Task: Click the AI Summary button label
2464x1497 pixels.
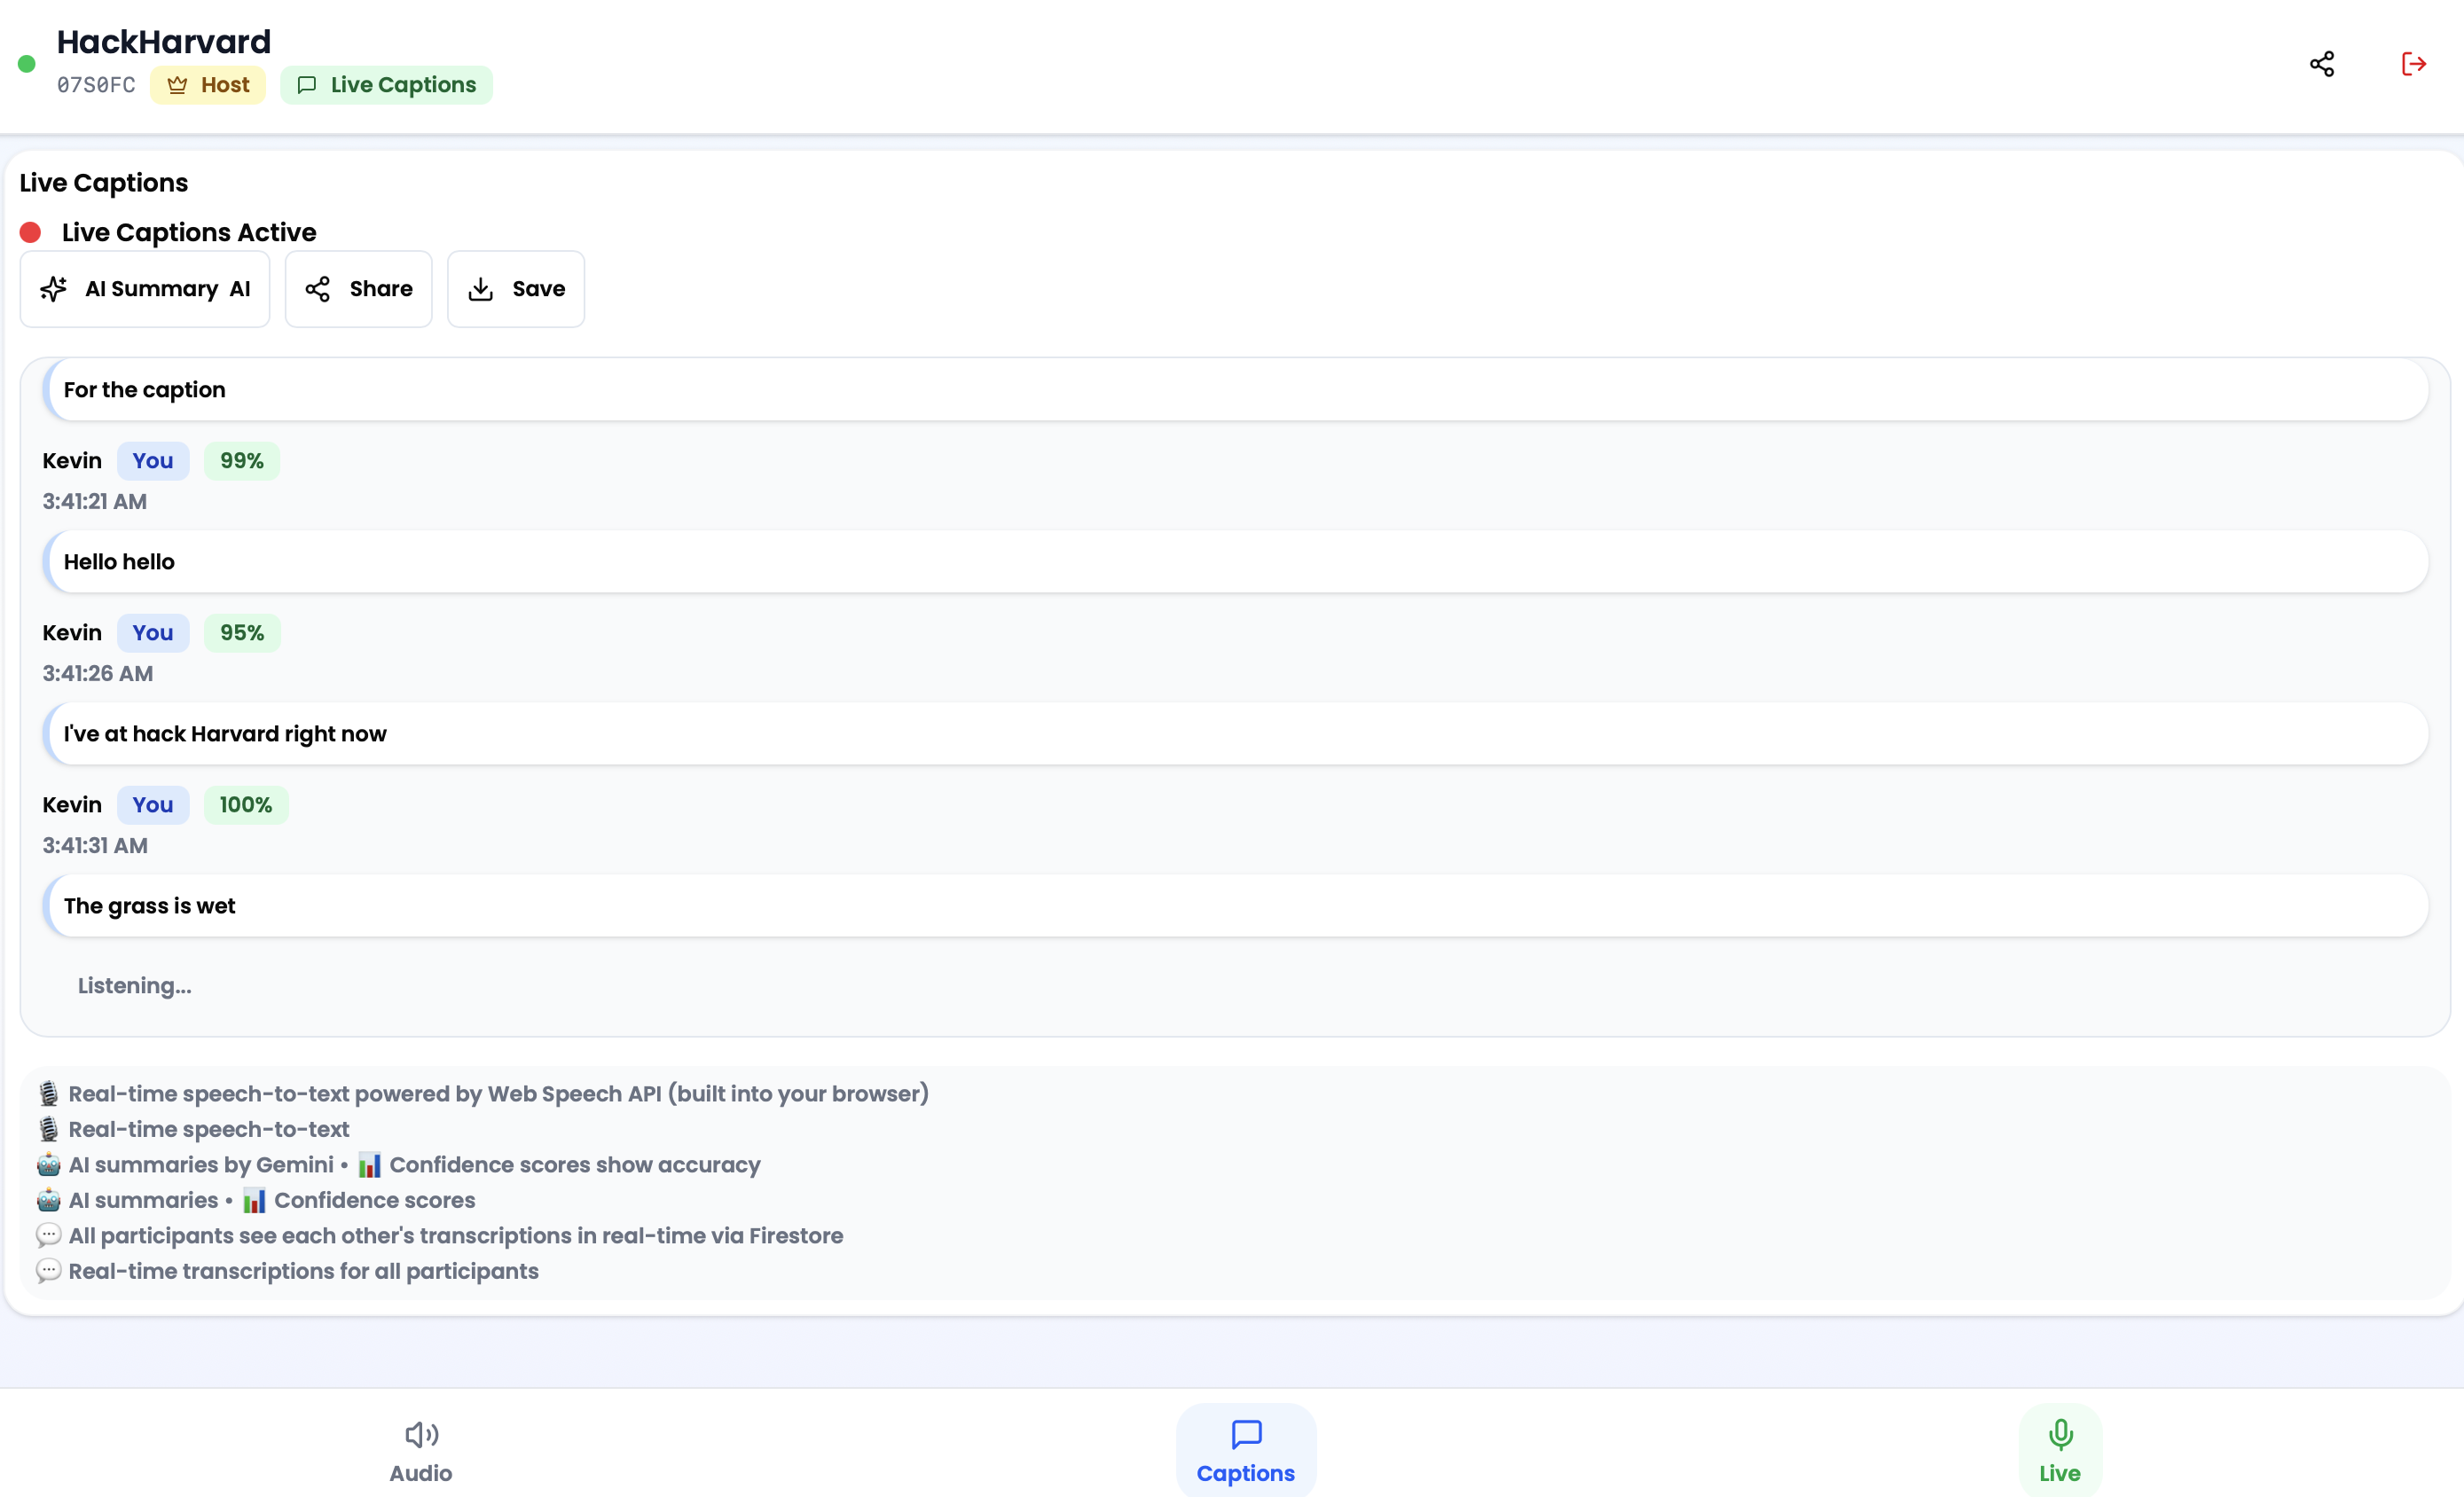Action: 152,289
